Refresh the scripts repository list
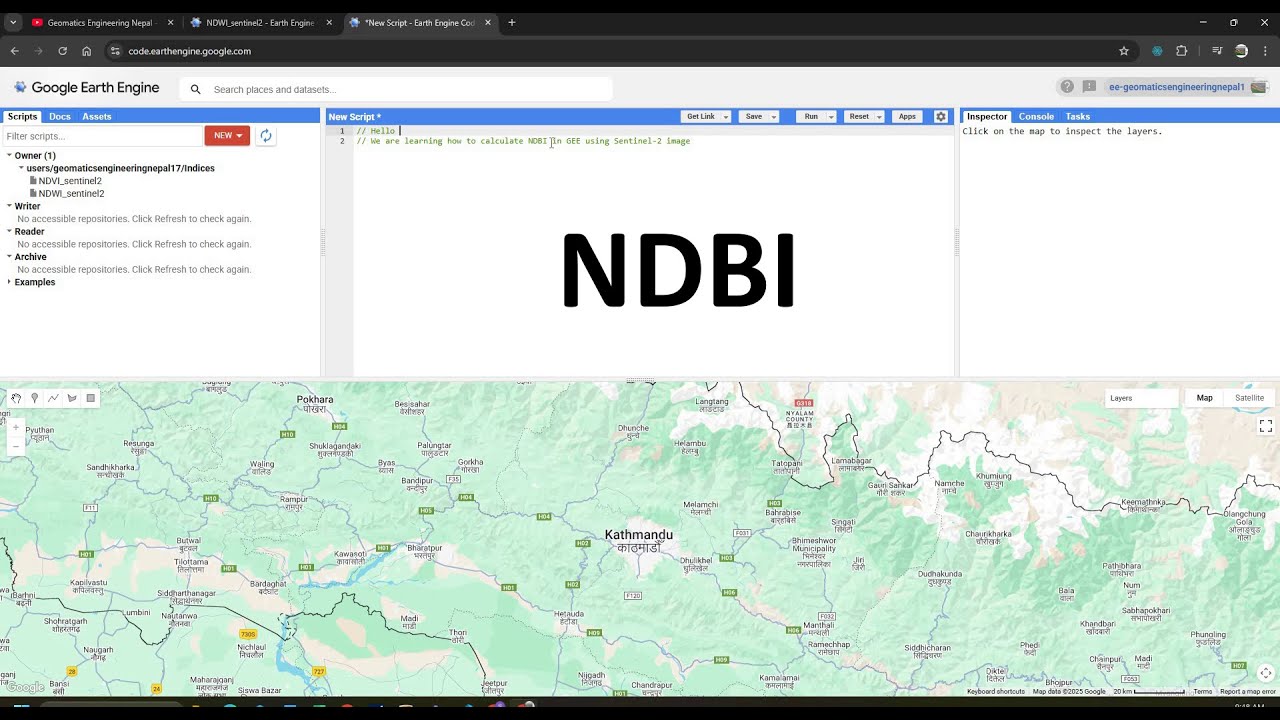Image resolution: width=1280 pixels, height=720 pixels. click(x=265, y=136)
